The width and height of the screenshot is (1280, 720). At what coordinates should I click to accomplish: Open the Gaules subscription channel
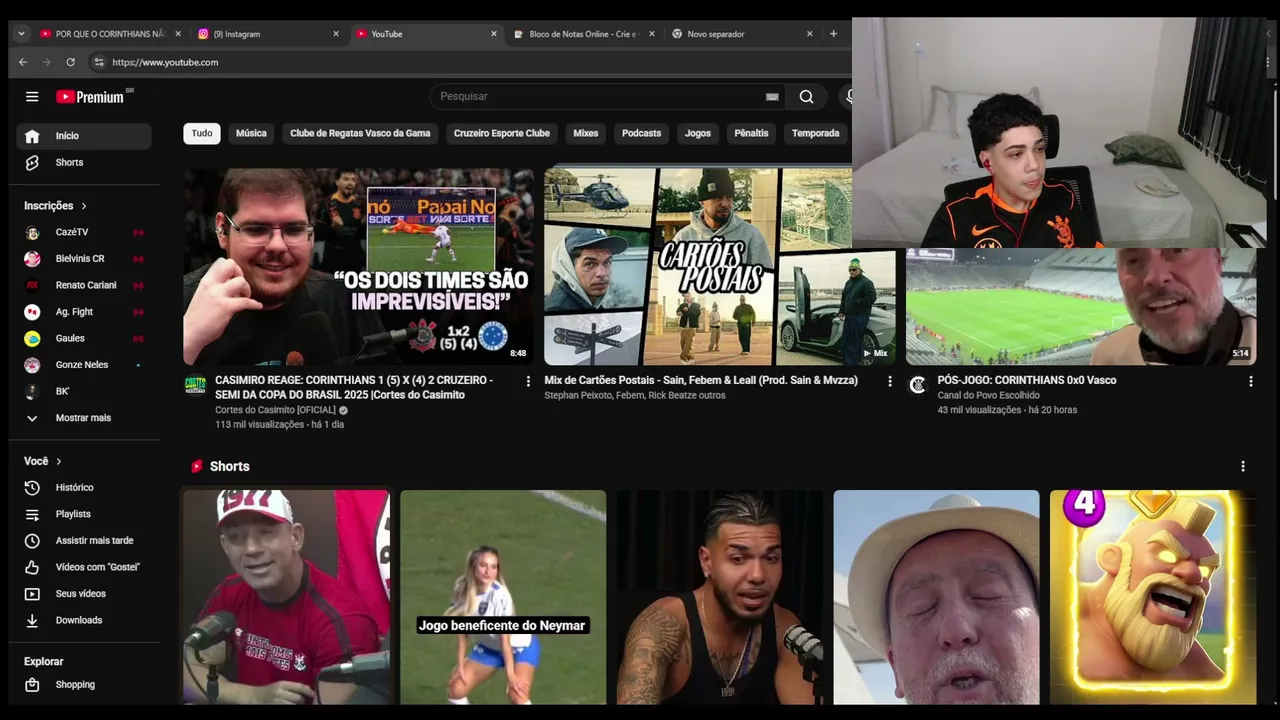tap(84, 338)
